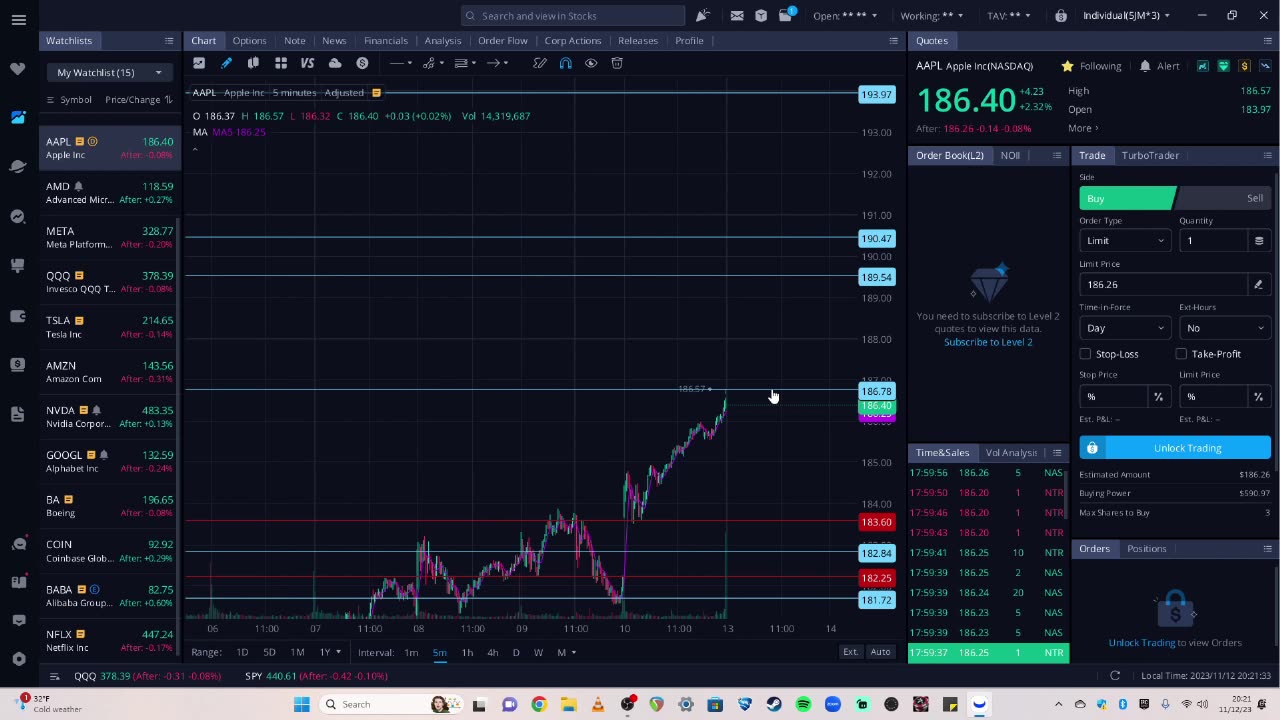The width and height of the screenshot is (1280, 720).
Task: Open Chrome from the taskbar
Action: click(x=539, y=704)
